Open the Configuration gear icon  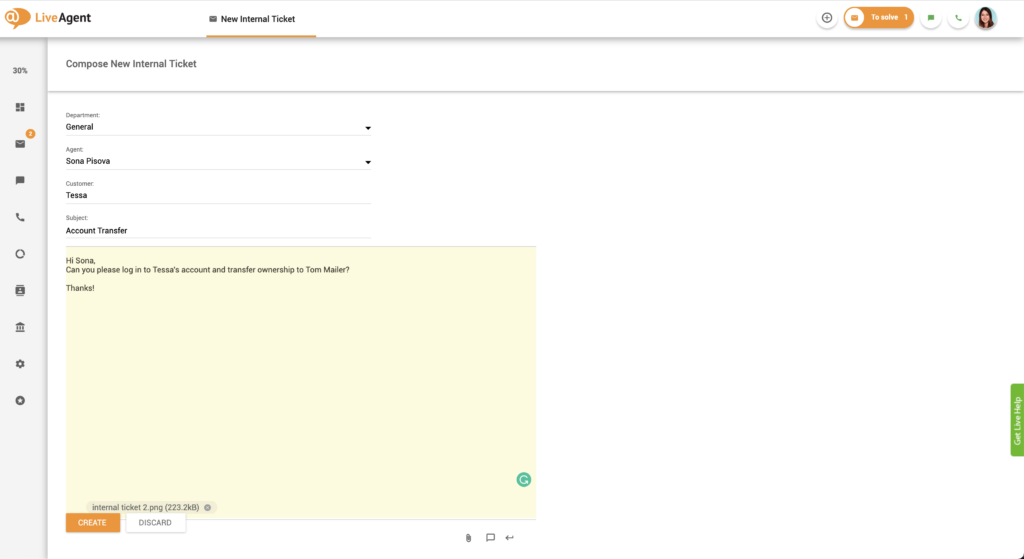[20, 364]
